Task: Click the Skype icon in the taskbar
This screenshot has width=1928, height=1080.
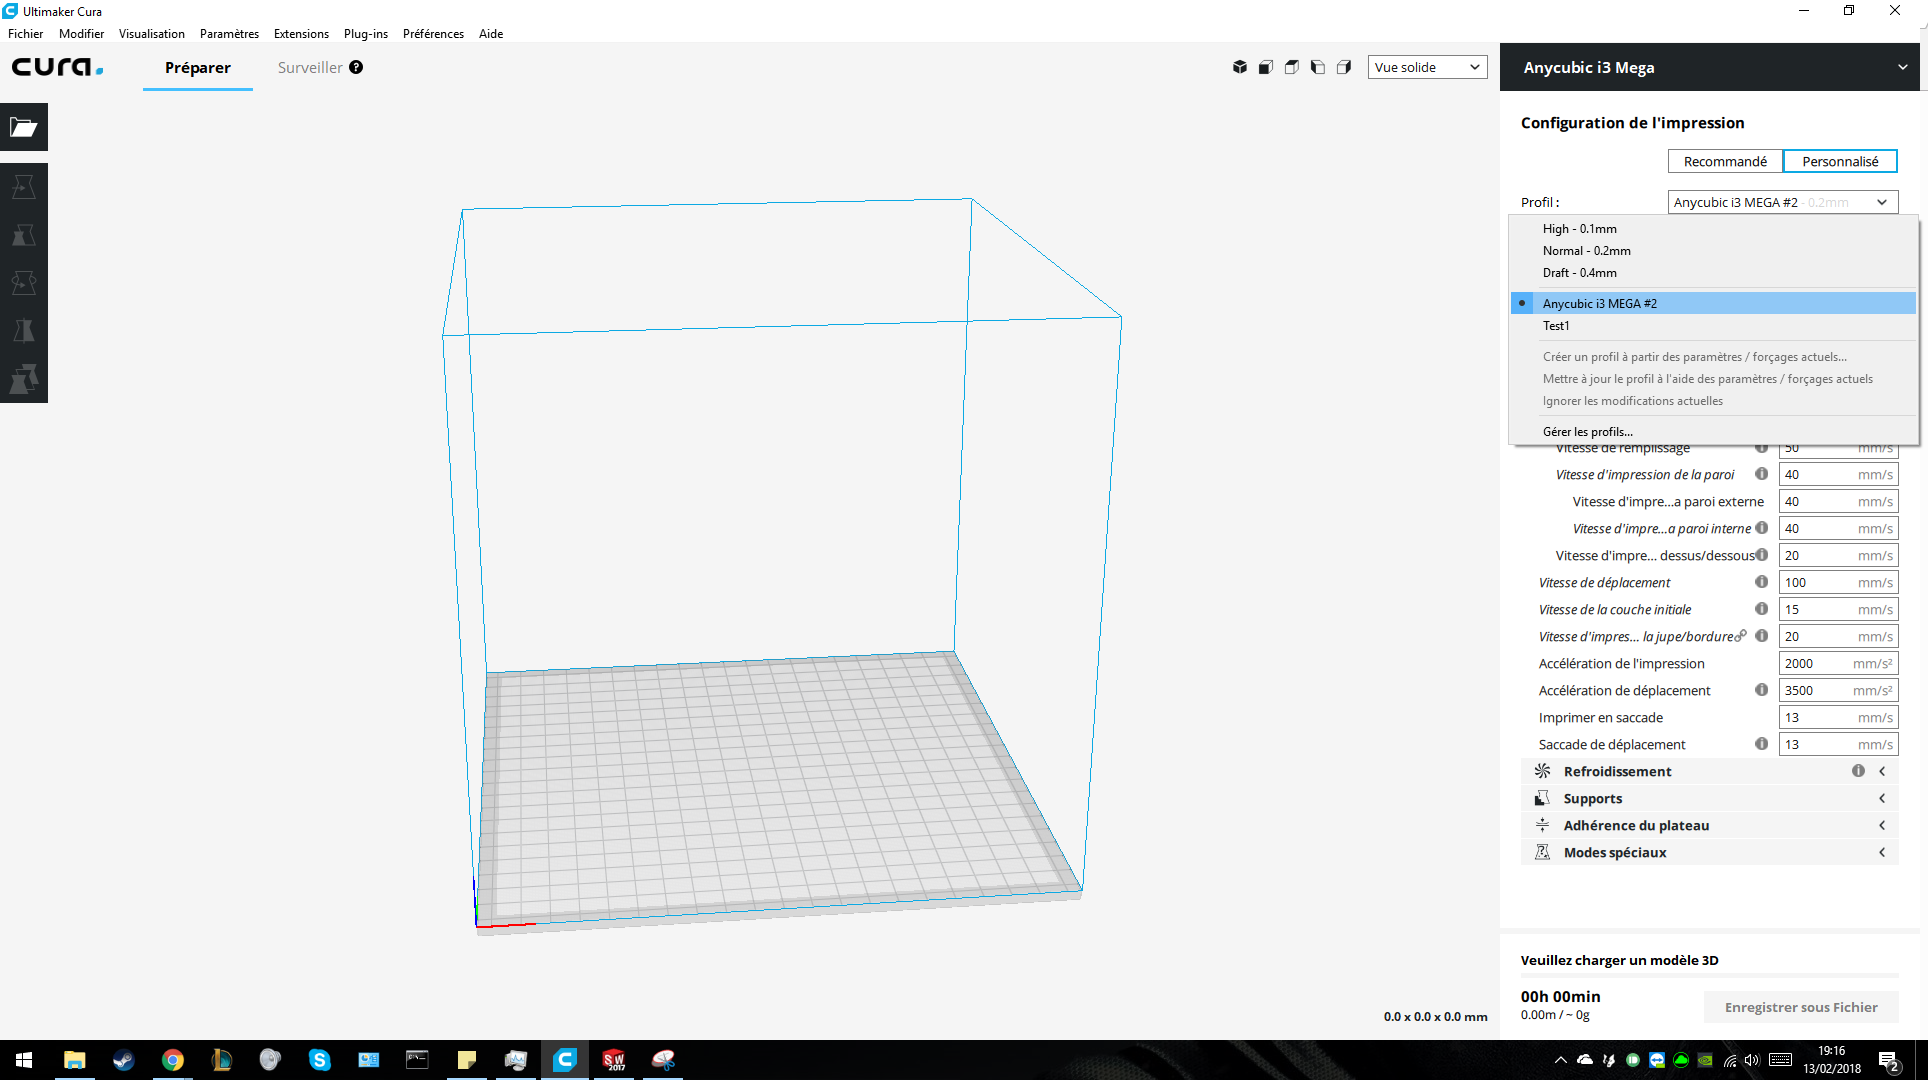Action: (x=319, y=1060)
